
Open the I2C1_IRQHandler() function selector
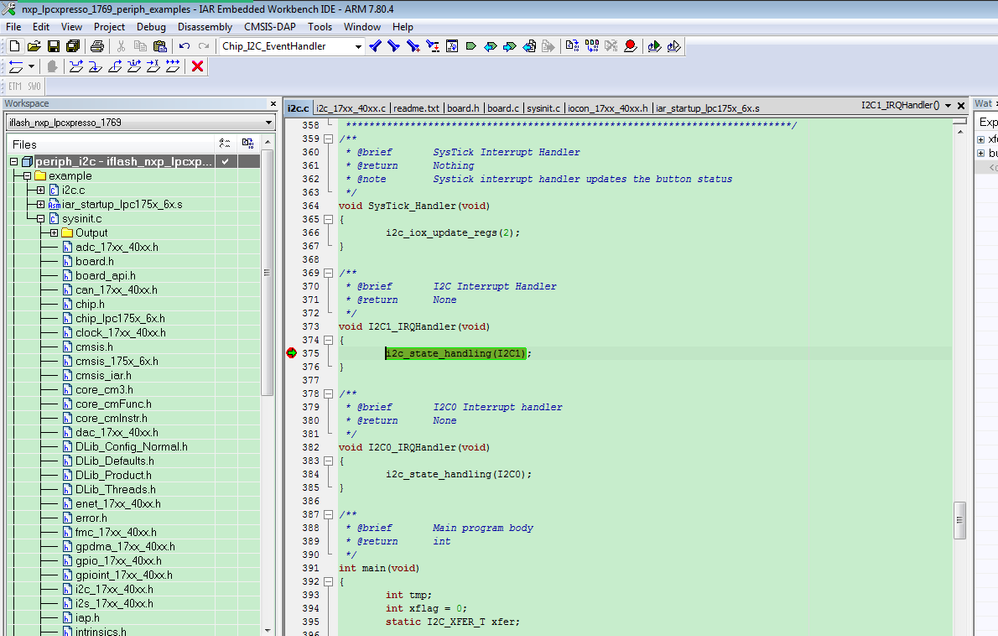[947, 105]
